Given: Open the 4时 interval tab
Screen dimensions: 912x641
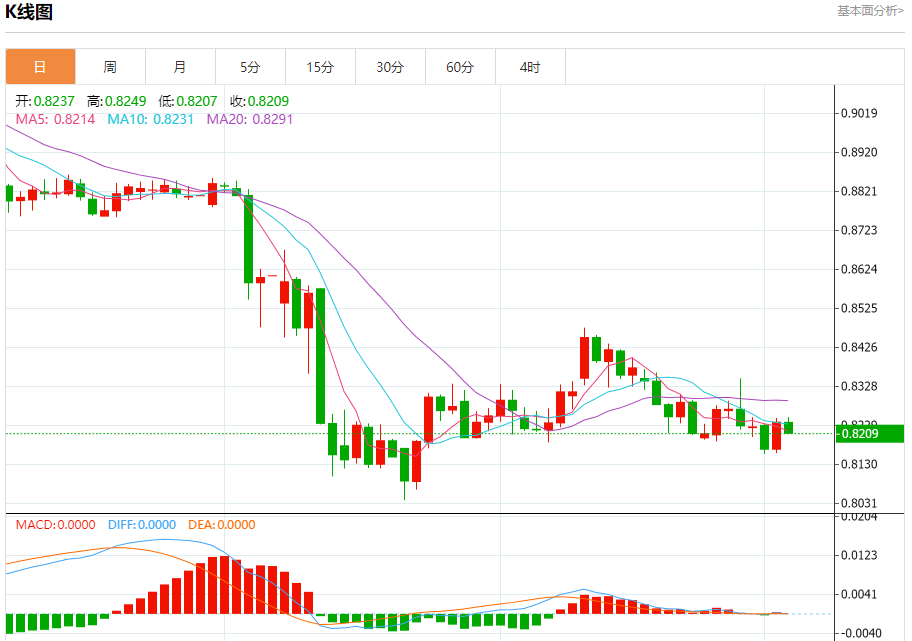Looking at the screenshot, I should (530, 67).
